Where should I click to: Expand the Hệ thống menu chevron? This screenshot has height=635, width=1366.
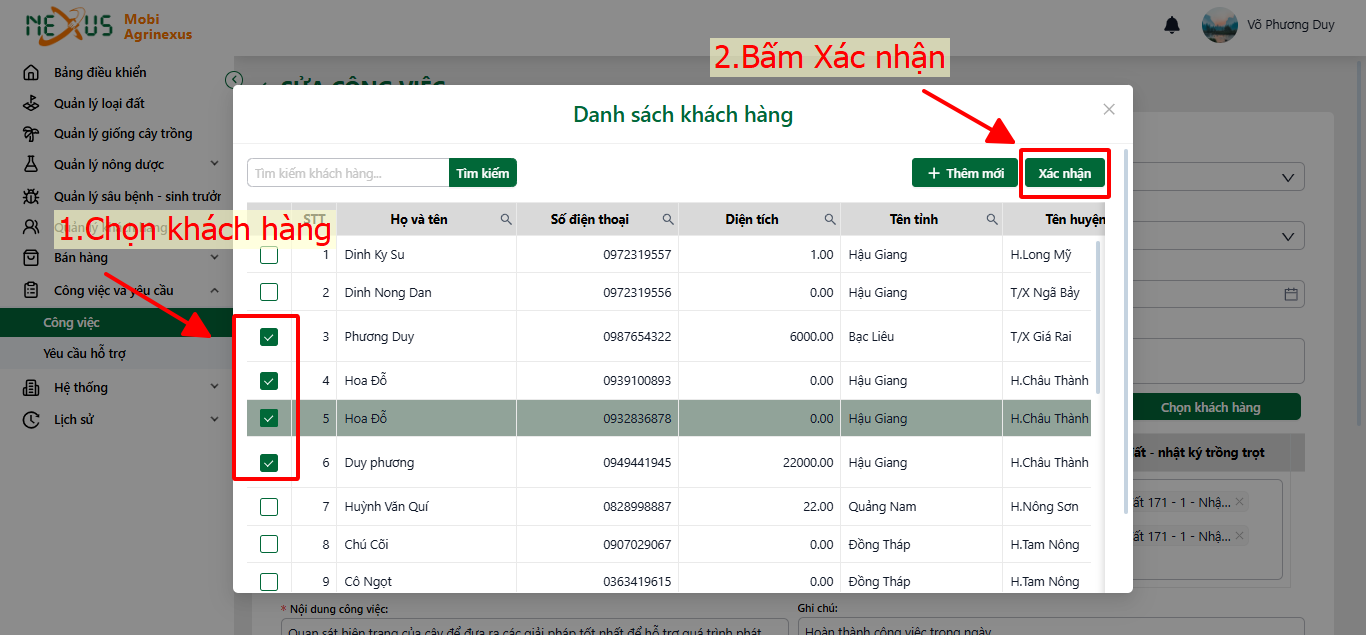pos(215,387)
